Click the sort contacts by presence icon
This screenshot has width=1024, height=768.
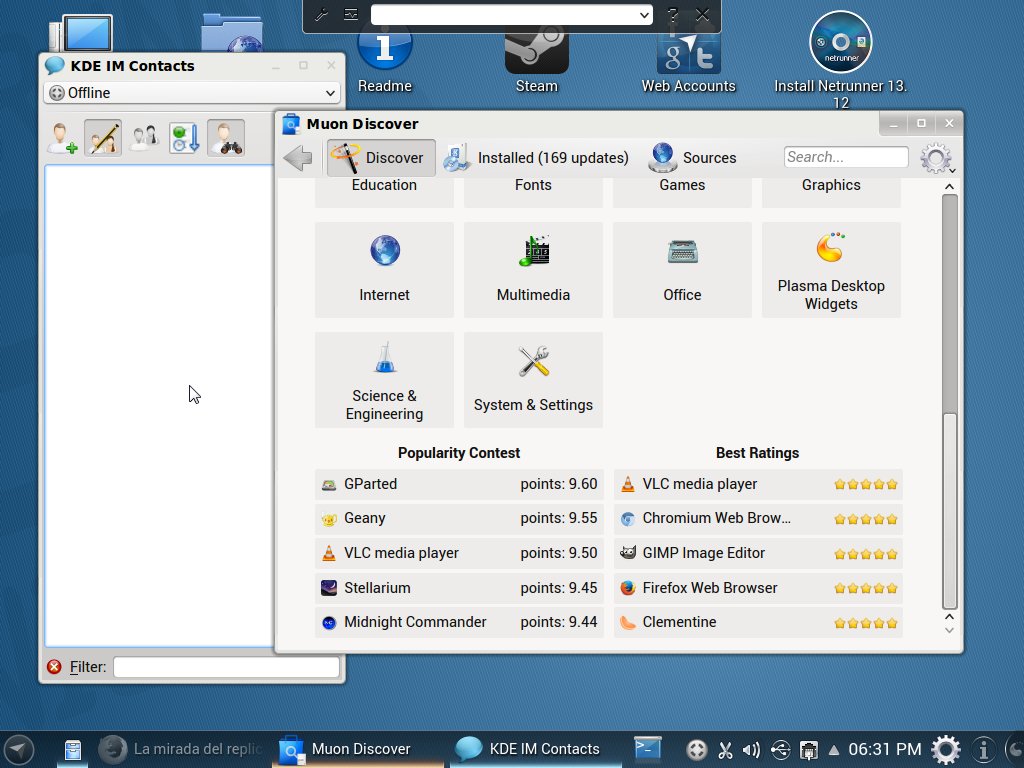[x=184, y=138]
